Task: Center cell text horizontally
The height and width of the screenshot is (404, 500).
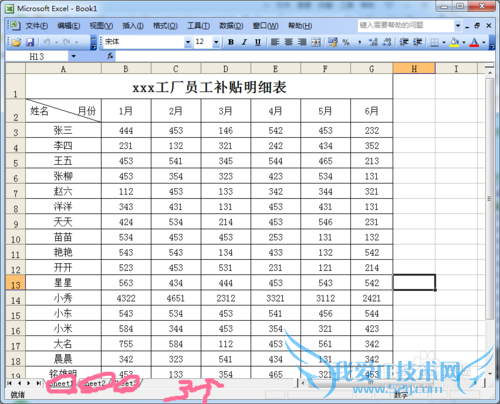Action: click(289, 42)
